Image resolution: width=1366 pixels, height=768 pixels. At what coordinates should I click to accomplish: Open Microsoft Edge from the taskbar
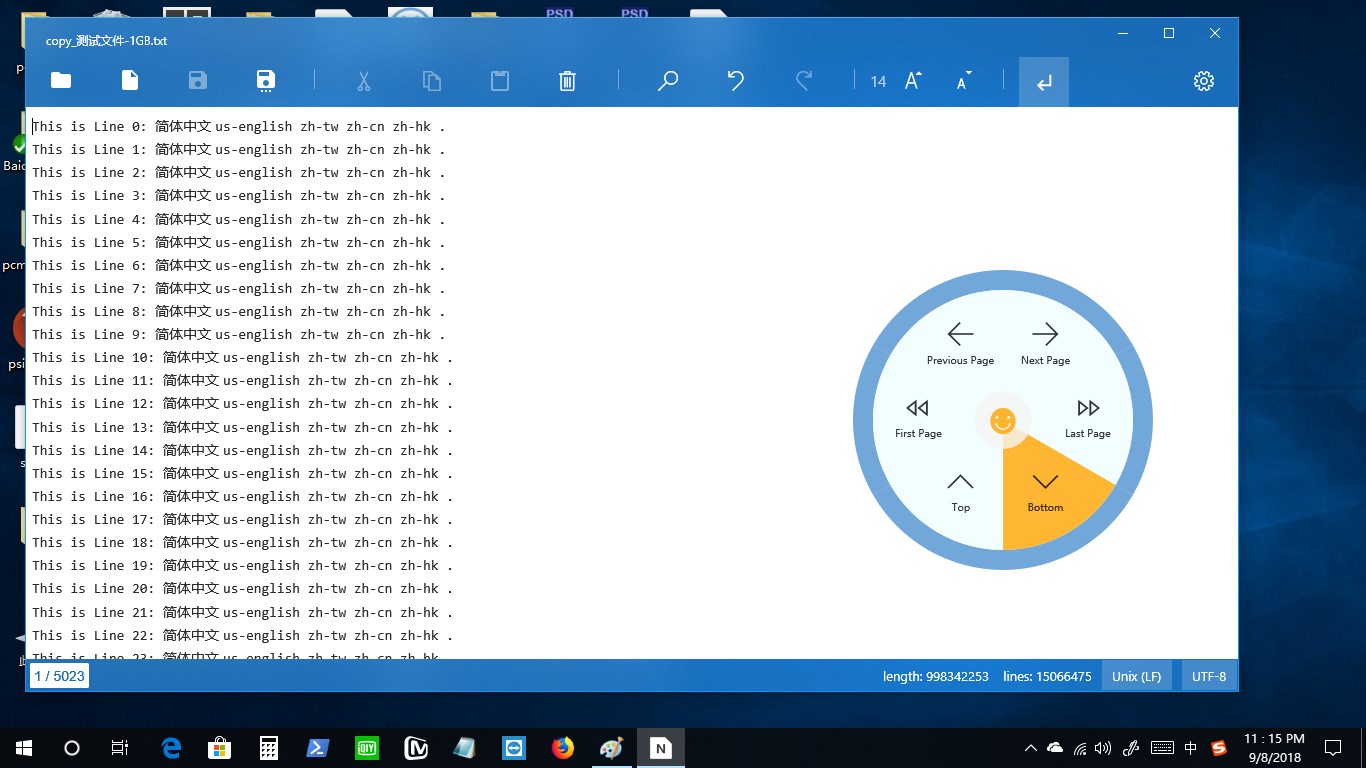171,748
